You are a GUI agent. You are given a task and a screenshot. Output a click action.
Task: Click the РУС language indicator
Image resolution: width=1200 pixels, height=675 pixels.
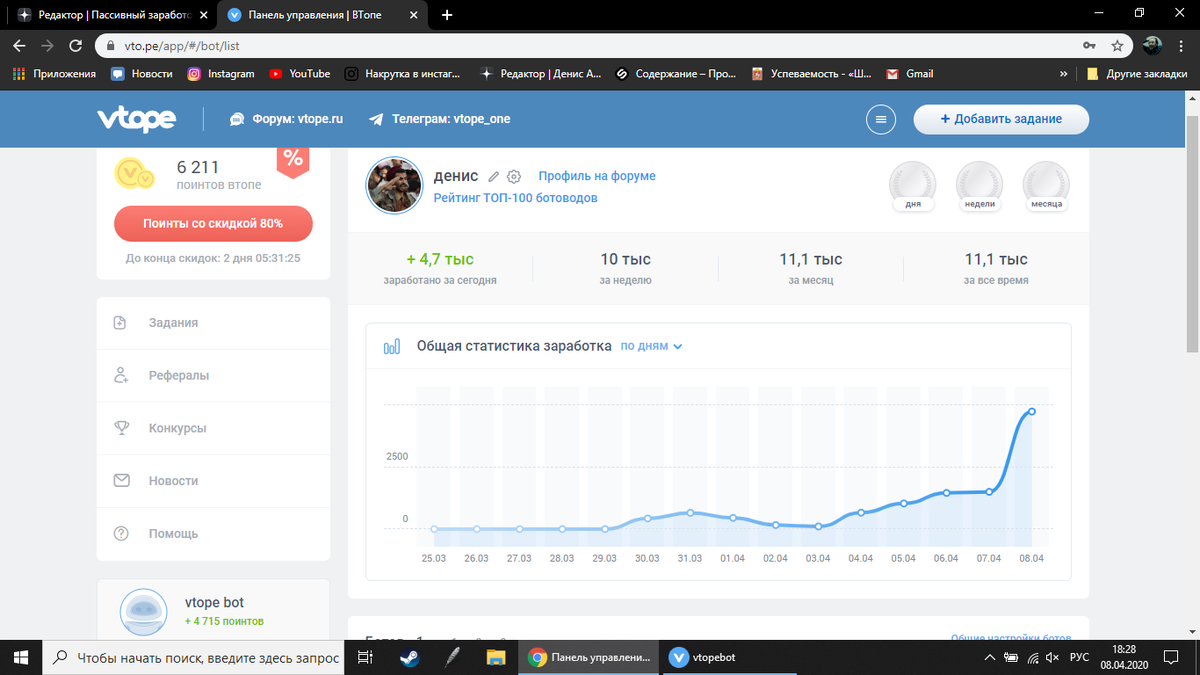click(x=1080, y=657)
